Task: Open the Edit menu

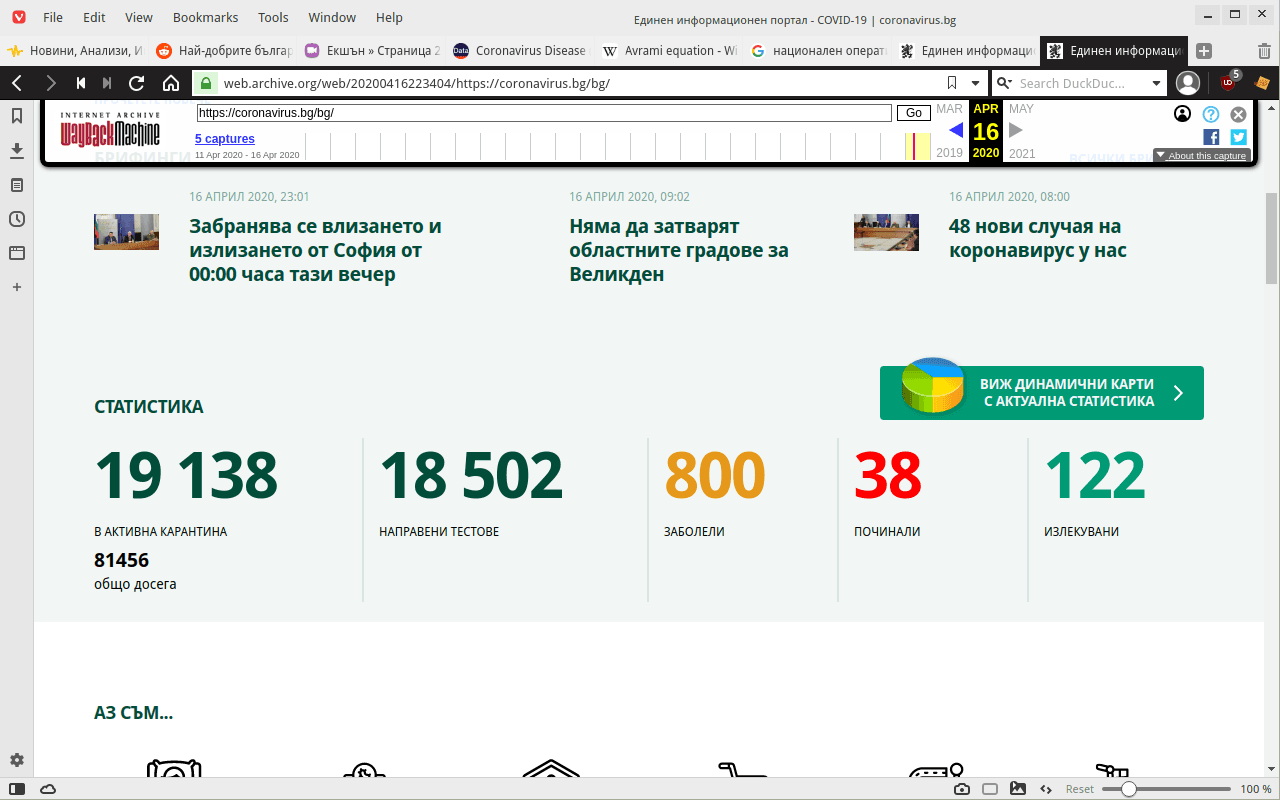Action: (x=94, y=17)
